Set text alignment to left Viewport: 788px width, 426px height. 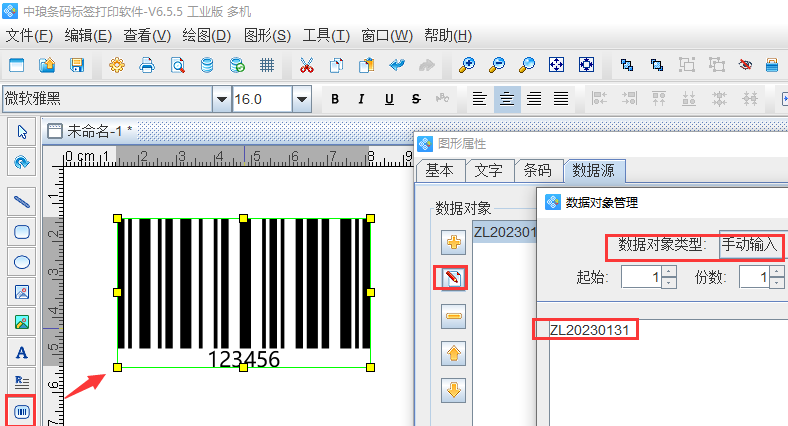pyautogui.click(x=479, y=98)
